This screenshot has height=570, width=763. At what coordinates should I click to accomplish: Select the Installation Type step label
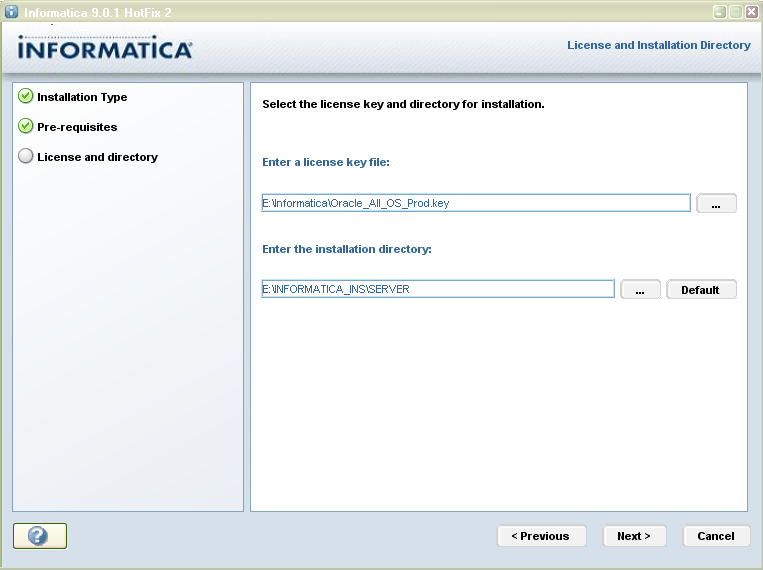coord(82,97)
